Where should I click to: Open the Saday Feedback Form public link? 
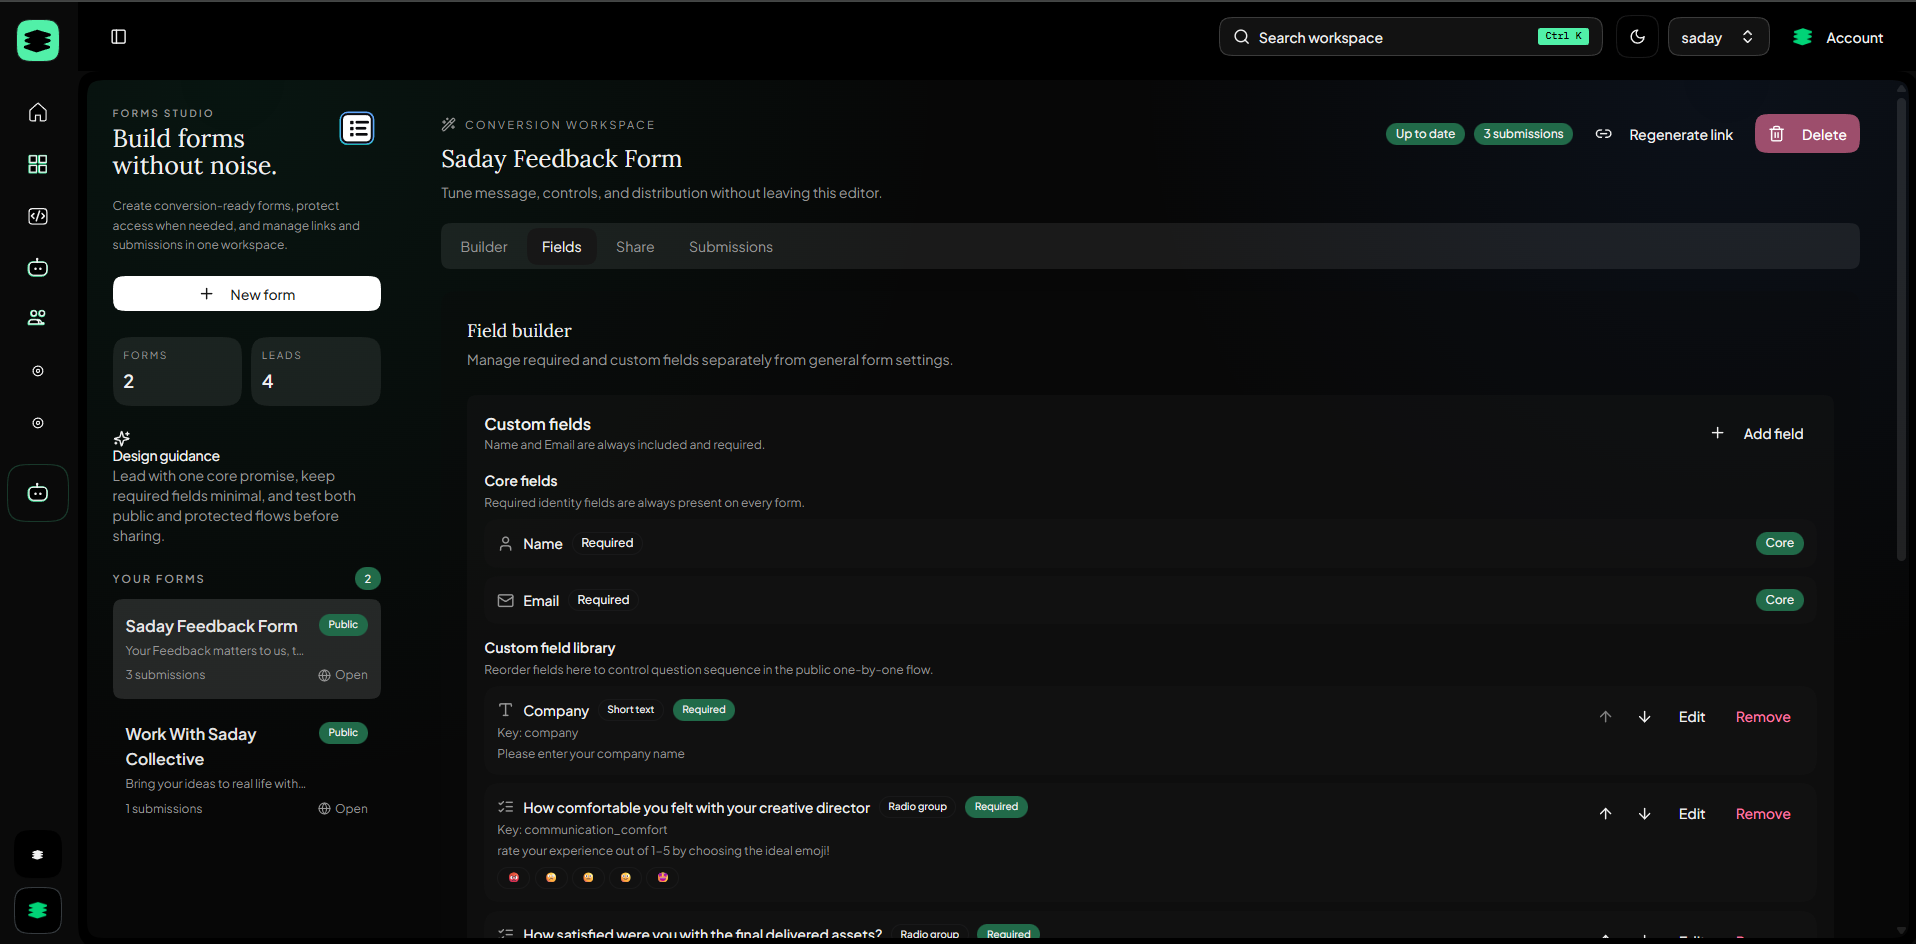click(x=343, y=675)
